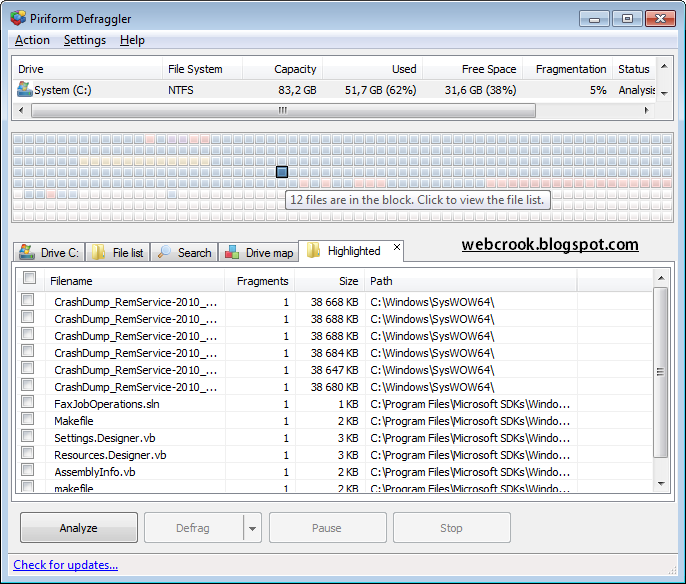The image size is (686, 584).
Task: Sort the file list by Filename column
Action: pyautogui.click(x=135, y=281)
